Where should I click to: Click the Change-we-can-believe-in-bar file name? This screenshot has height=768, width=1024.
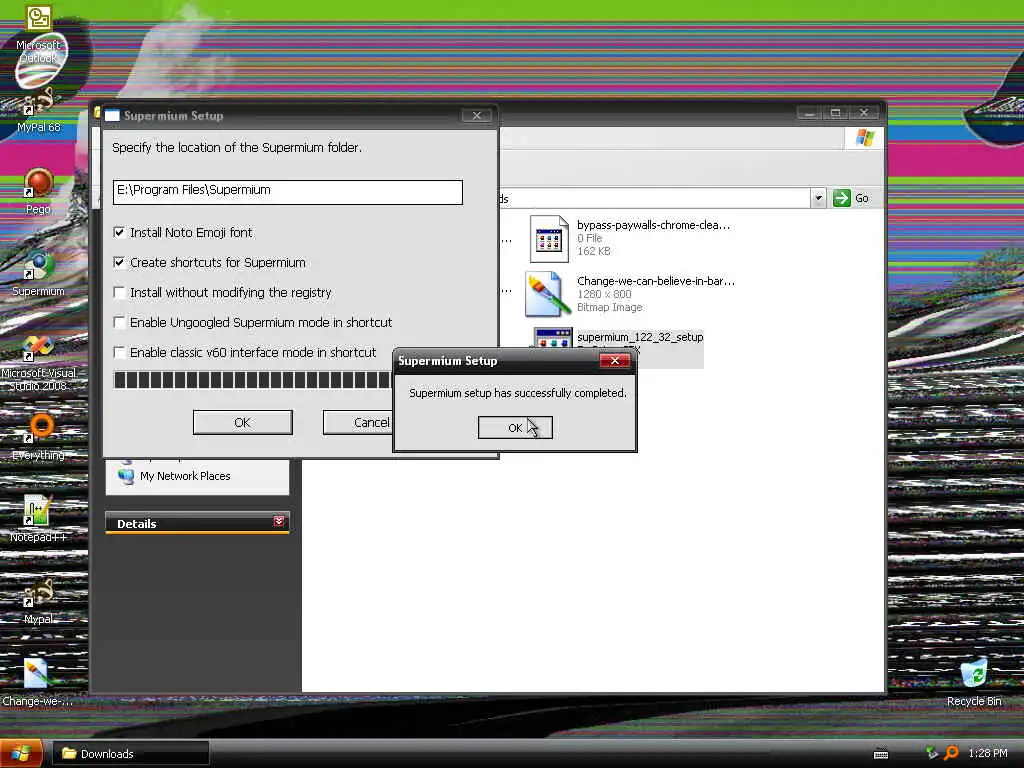tap(656, 281)
